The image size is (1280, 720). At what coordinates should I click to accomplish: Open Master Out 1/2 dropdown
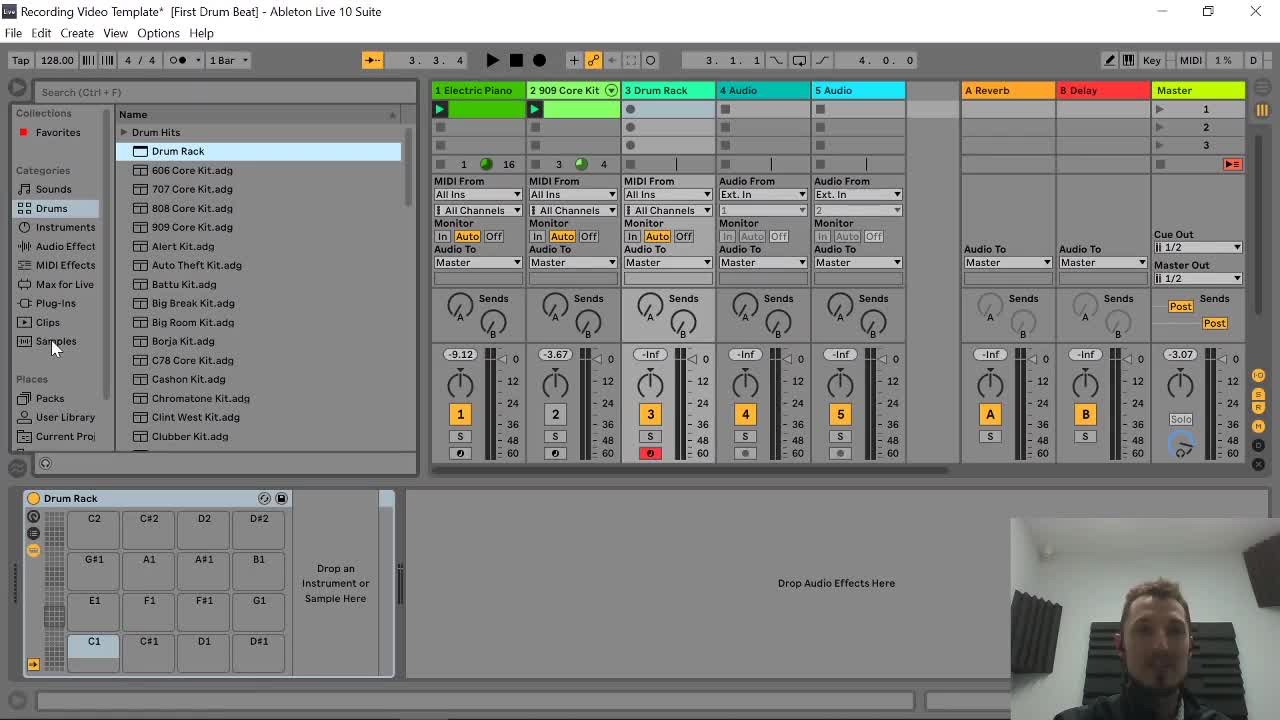point(1198,278)
